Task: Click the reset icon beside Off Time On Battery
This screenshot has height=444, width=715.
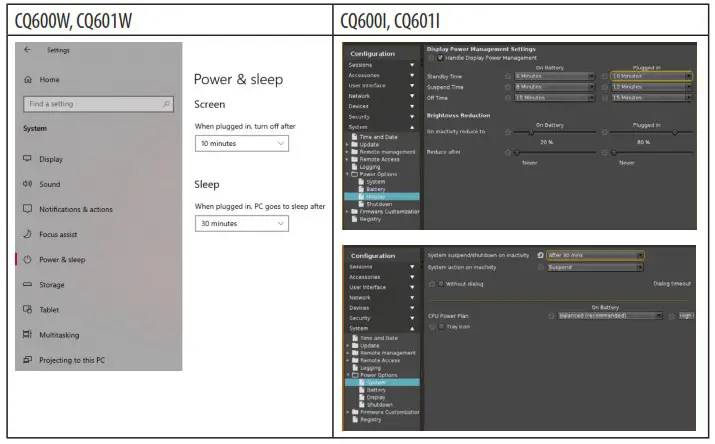Action: pos(508,98)
